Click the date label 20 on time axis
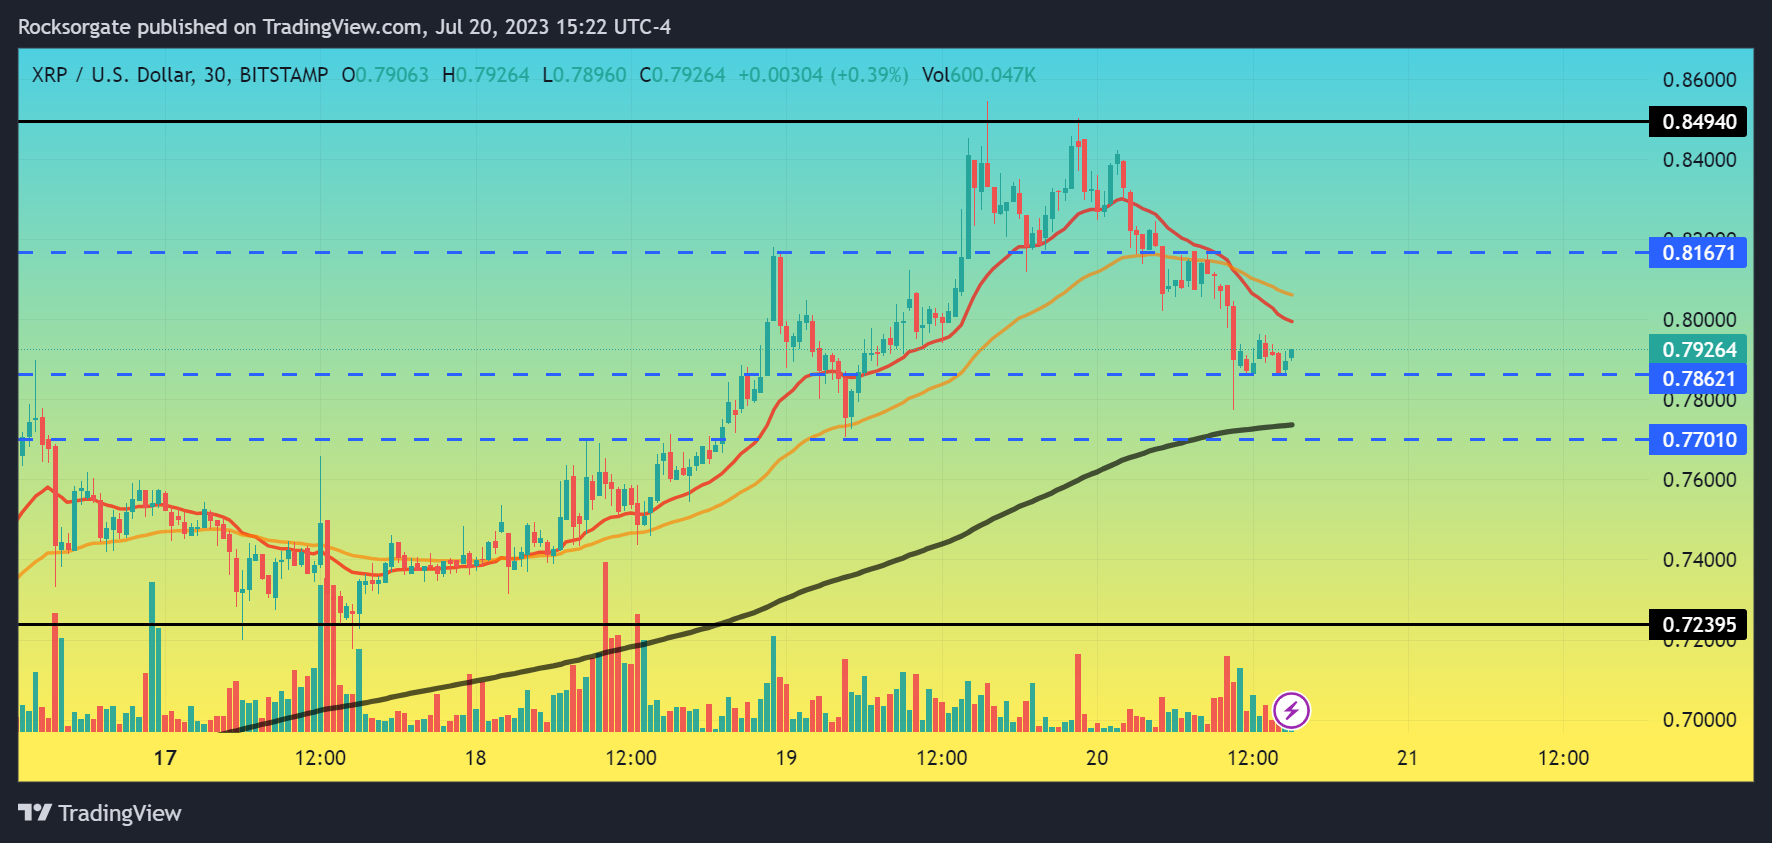The height and width of the screenshot is (843, 1772). pyautogui.click(x=1097, y=758)
